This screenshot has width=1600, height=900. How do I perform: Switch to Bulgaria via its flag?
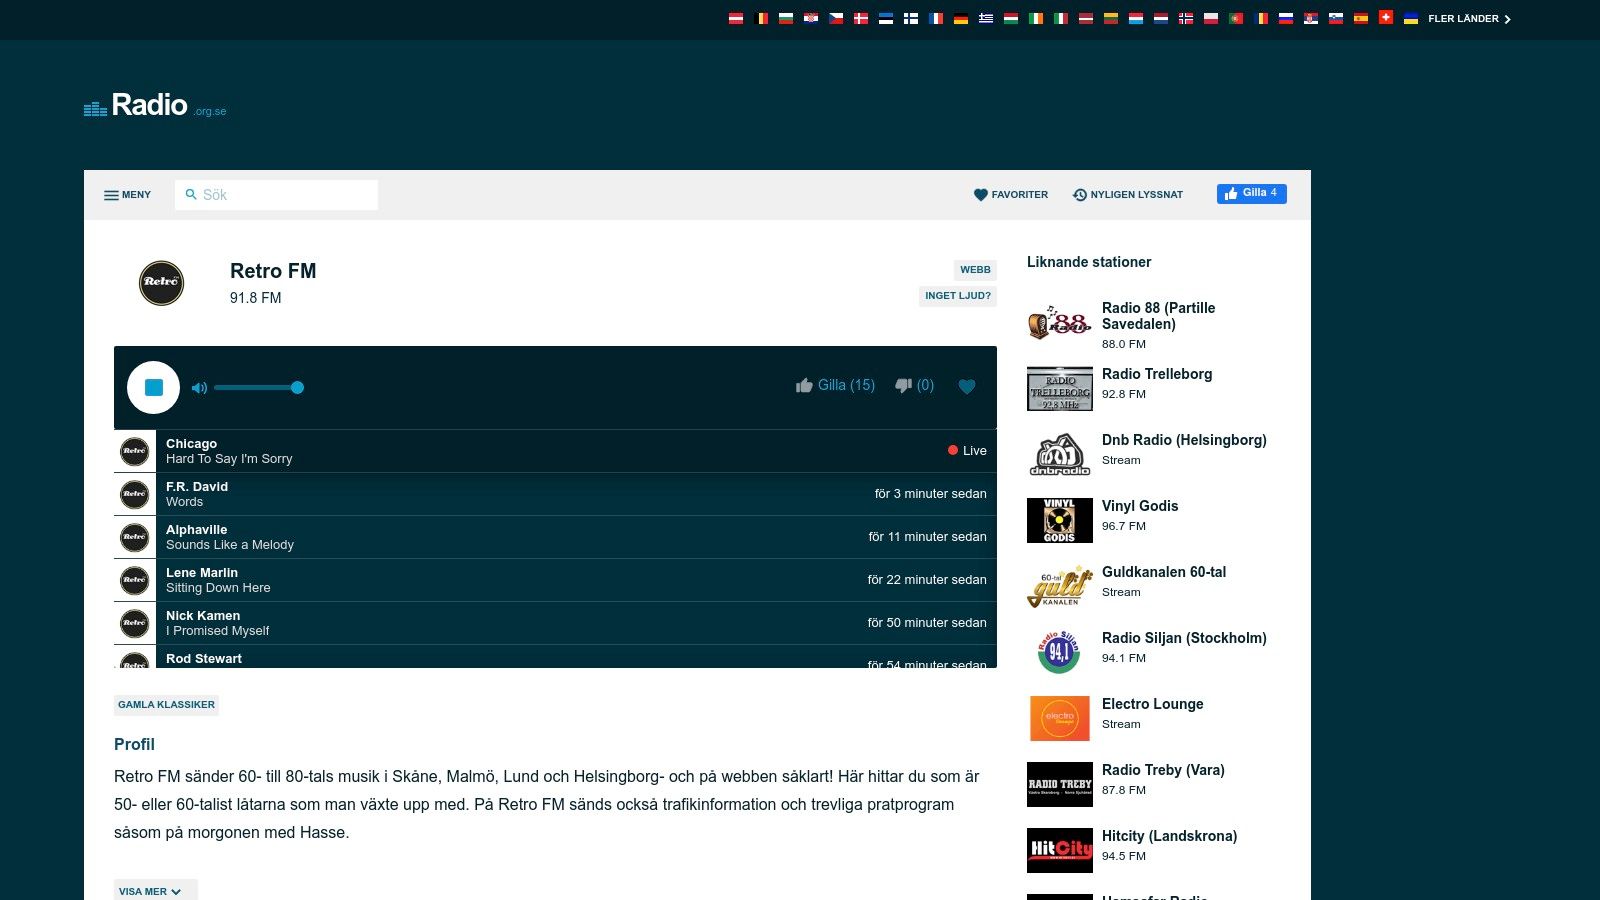click(786, 18)
